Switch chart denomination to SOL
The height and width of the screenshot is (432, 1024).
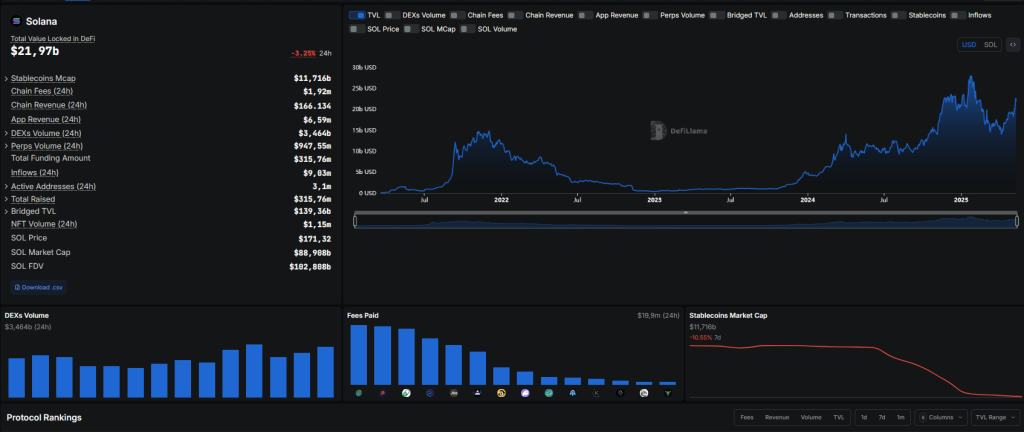pos(991,44)
